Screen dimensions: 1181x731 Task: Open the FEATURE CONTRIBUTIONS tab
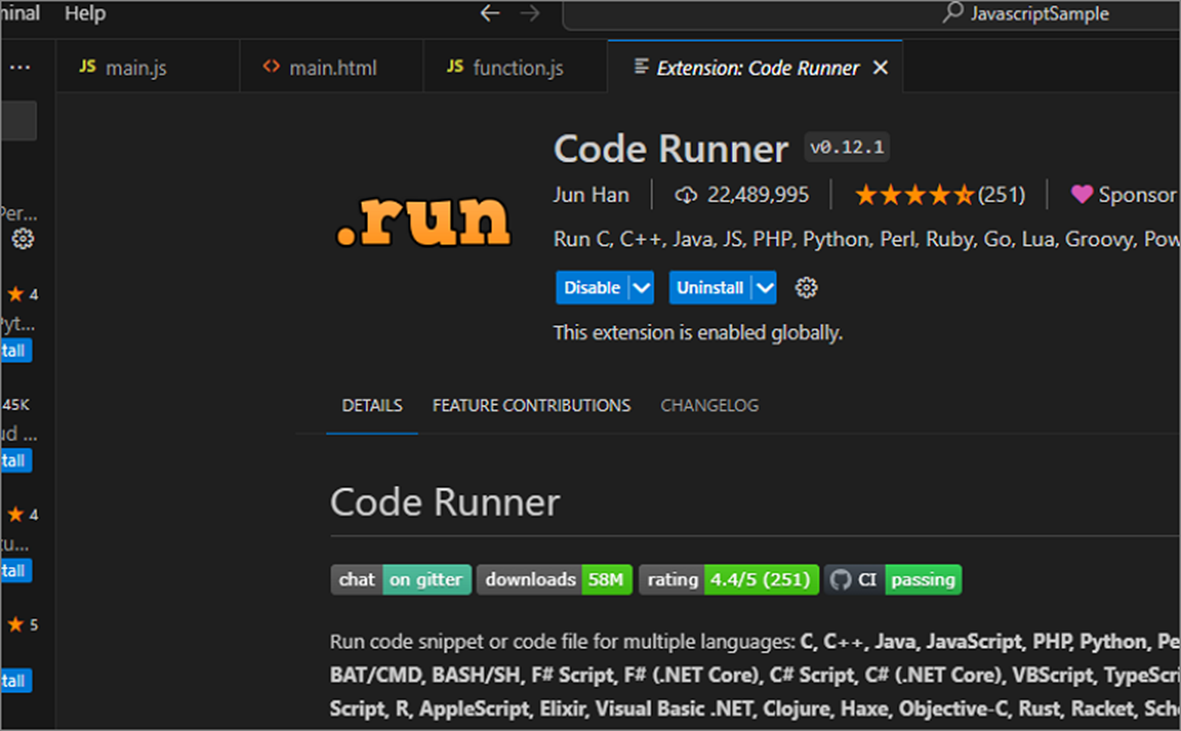point(531,406)
